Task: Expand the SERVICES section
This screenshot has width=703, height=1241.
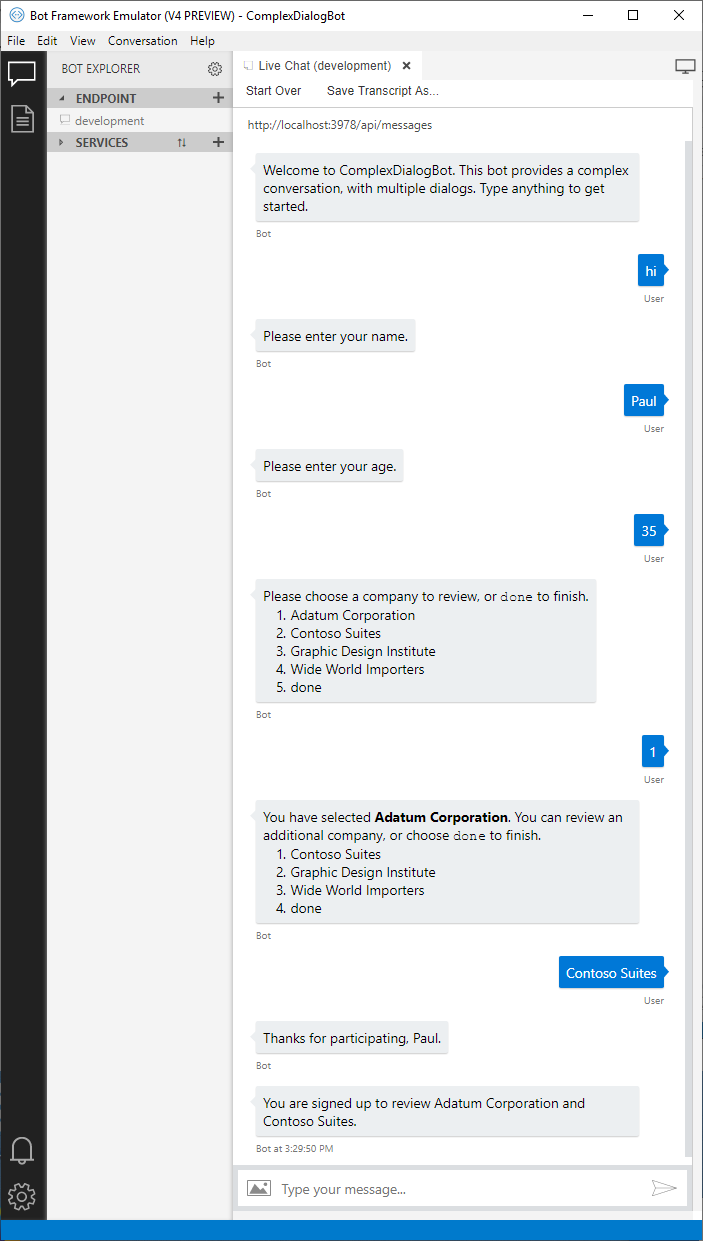Action: 62,142
